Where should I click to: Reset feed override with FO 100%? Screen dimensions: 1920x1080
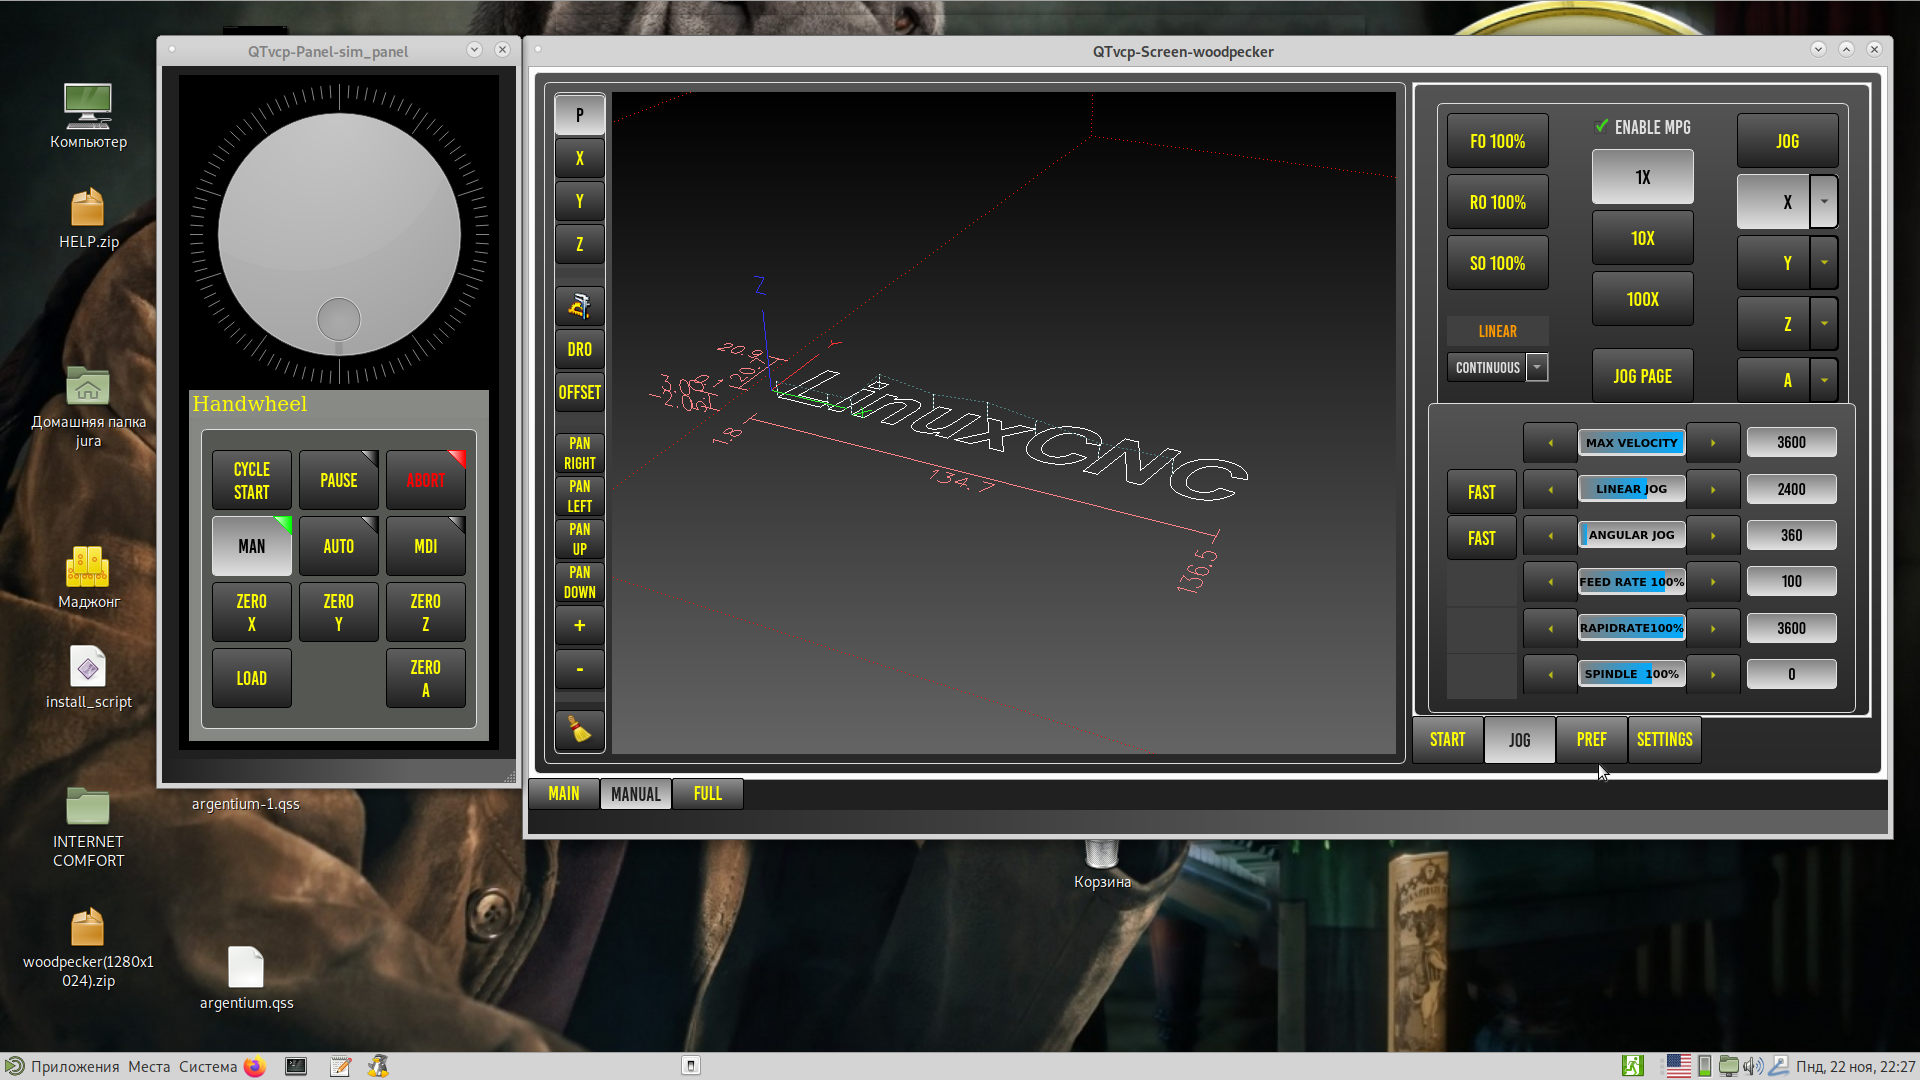point(1497,141)
